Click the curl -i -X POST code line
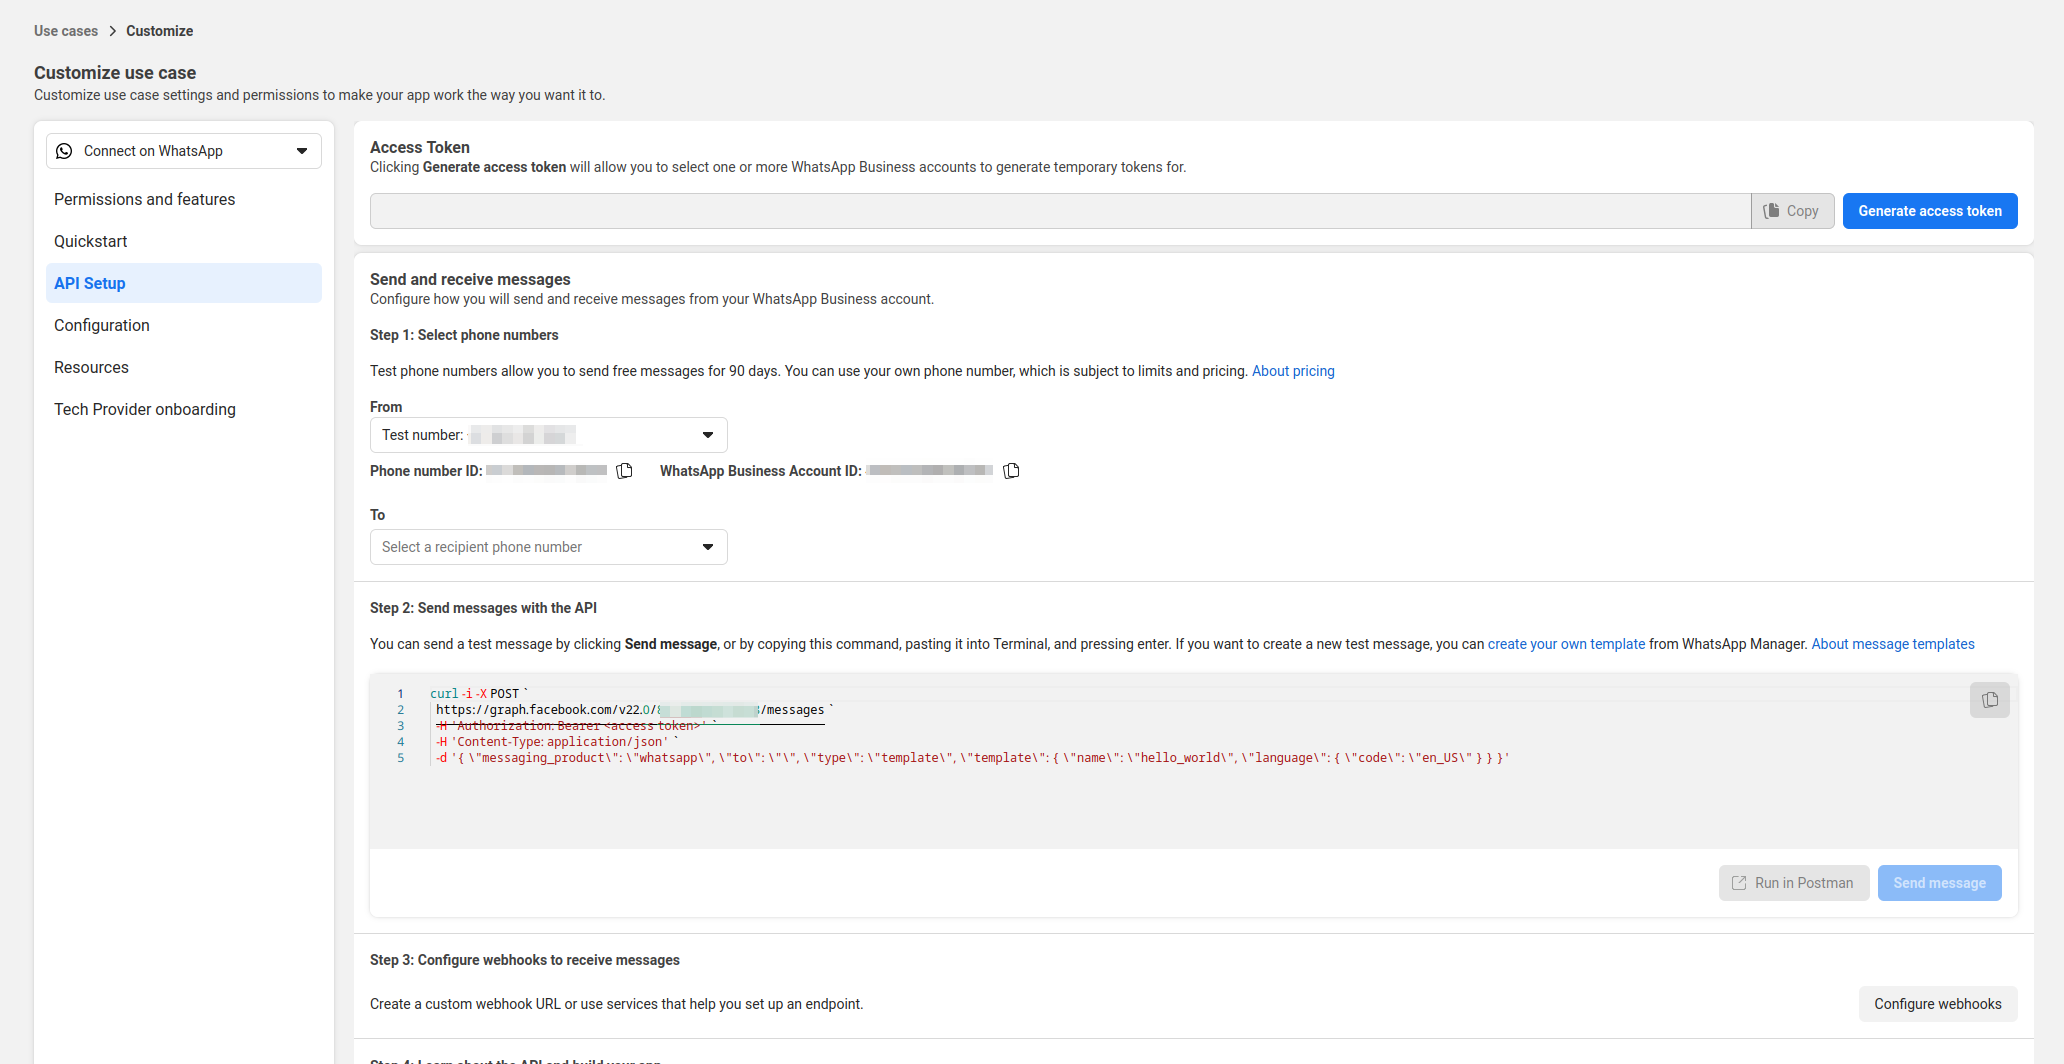 pos(479,694)
